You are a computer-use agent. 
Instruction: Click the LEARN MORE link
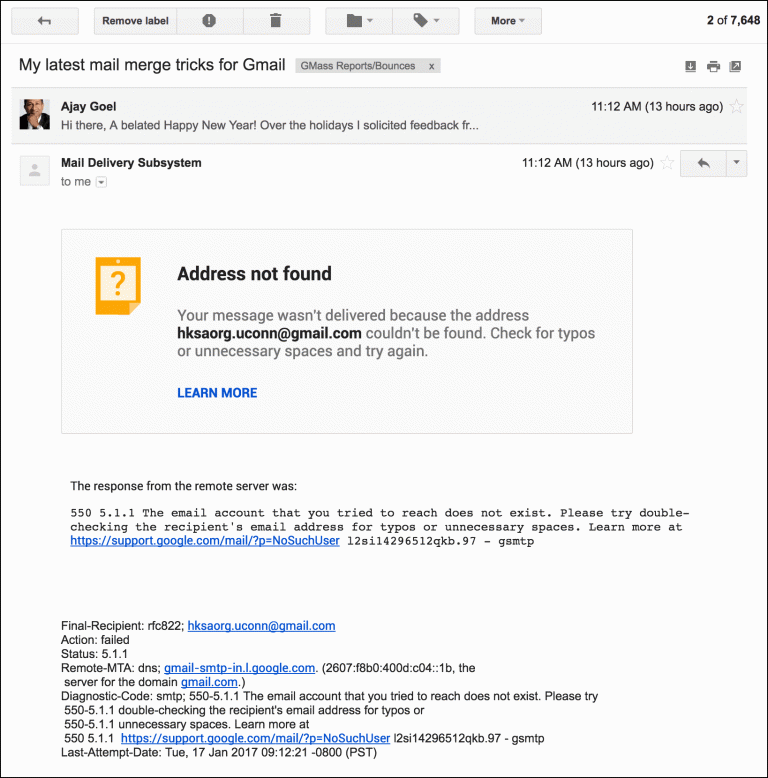pos(217,393)
